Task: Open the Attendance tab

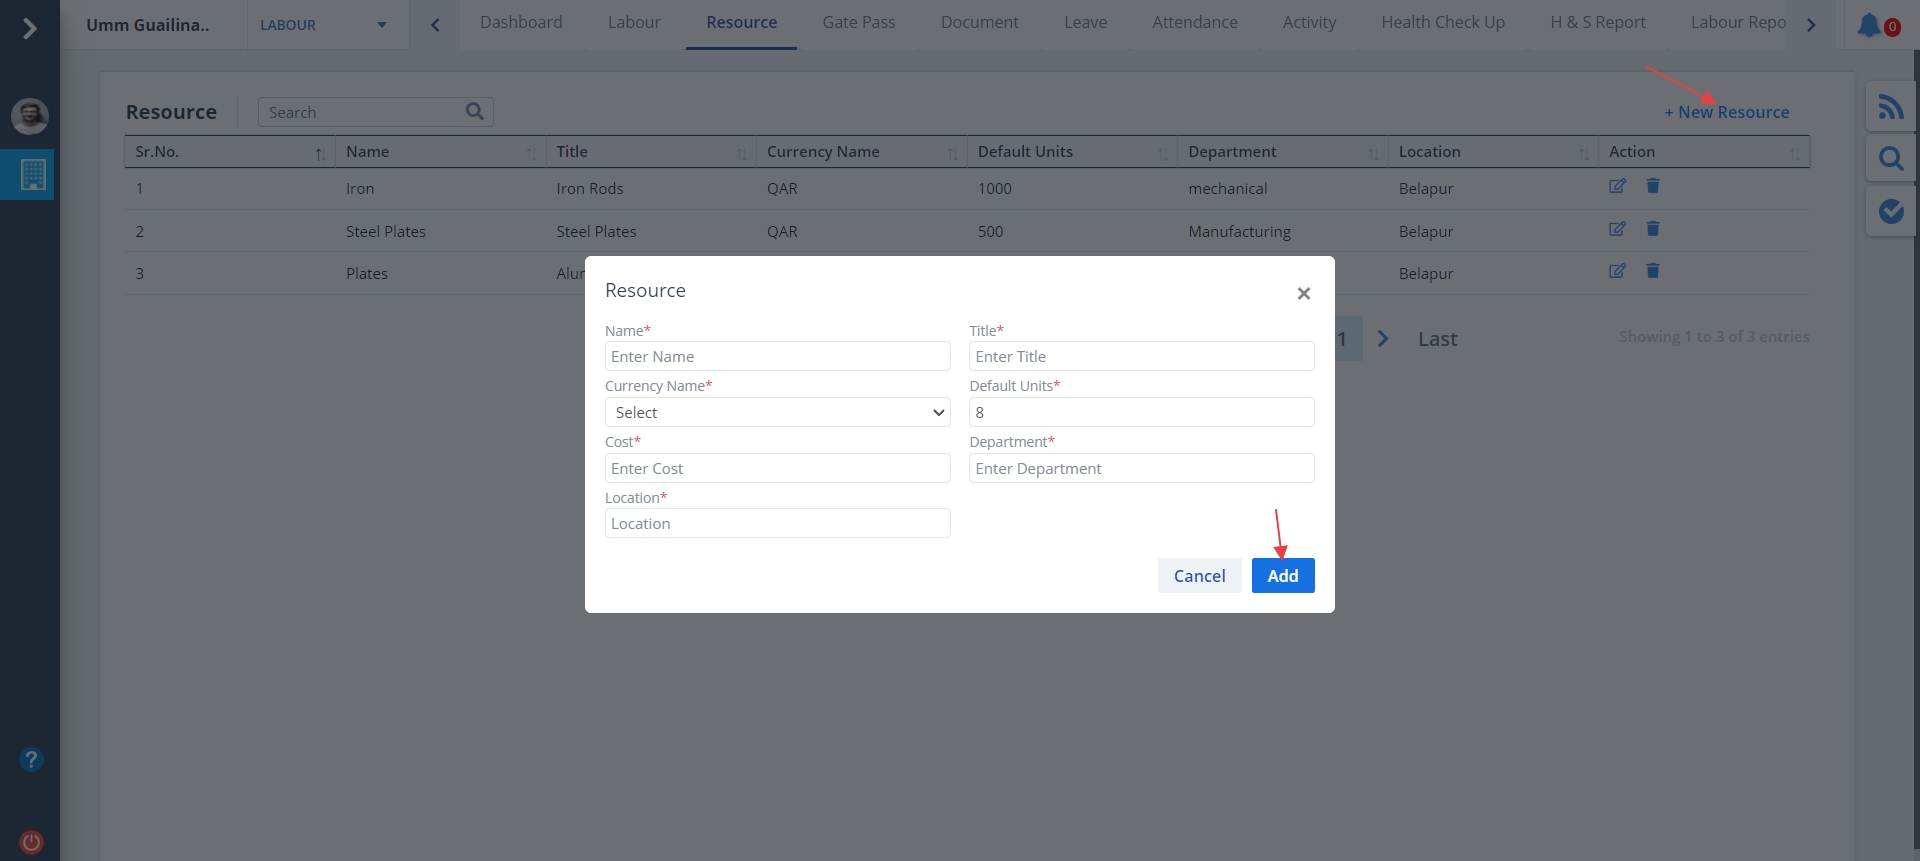Action: pos(1194,22)
